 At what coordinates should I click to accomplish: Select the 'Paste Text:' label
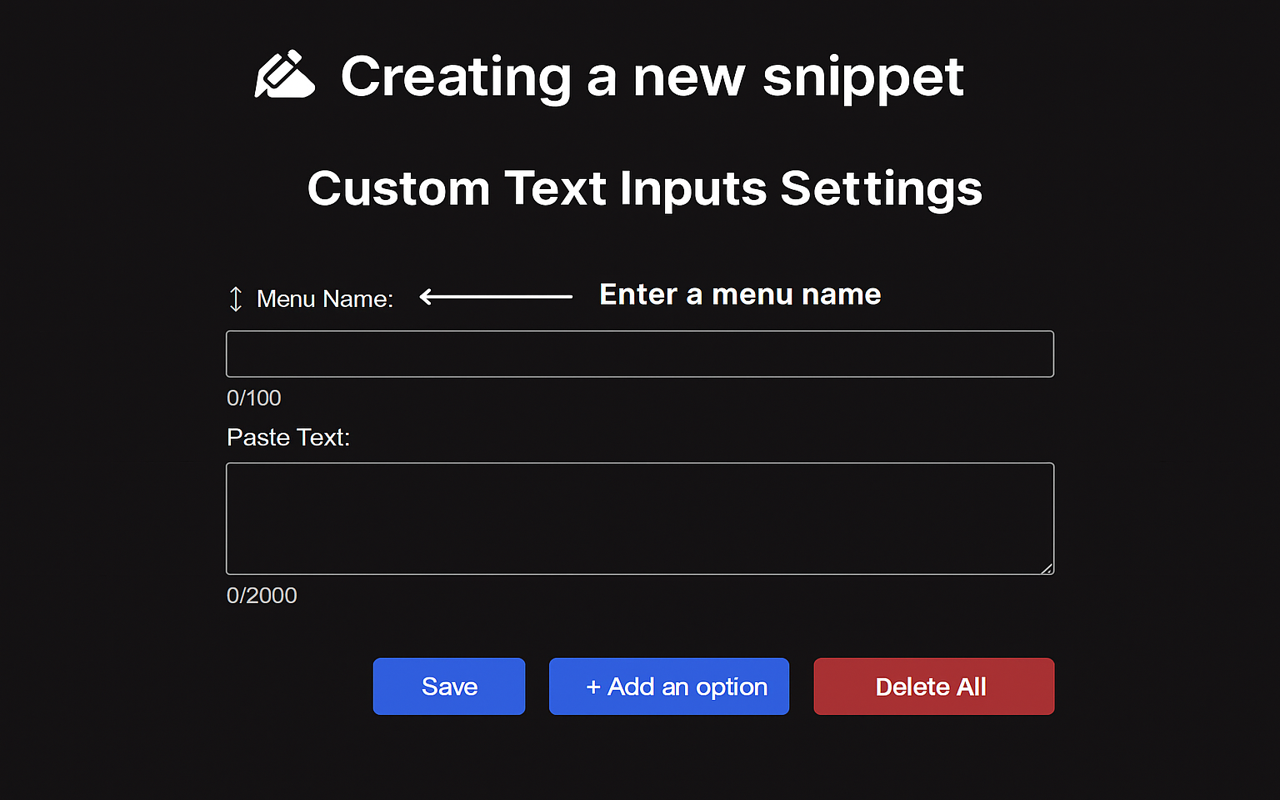pos(288,437)
